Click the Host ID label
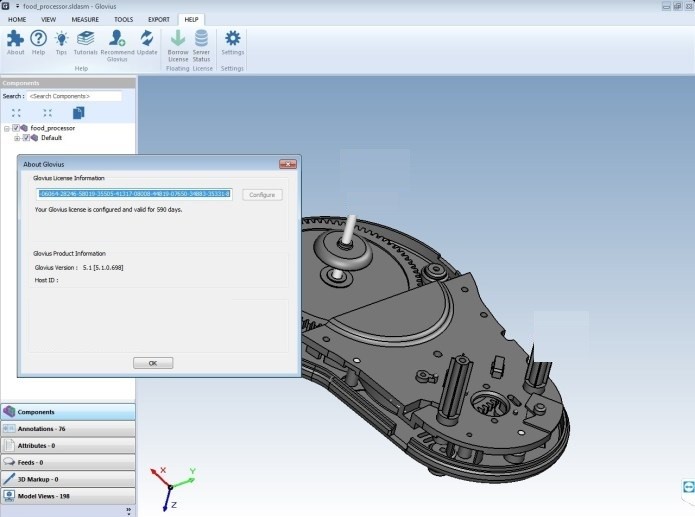The height and width of the screenshot is (517, 695). pyautogui.click(x=46, y=280)
